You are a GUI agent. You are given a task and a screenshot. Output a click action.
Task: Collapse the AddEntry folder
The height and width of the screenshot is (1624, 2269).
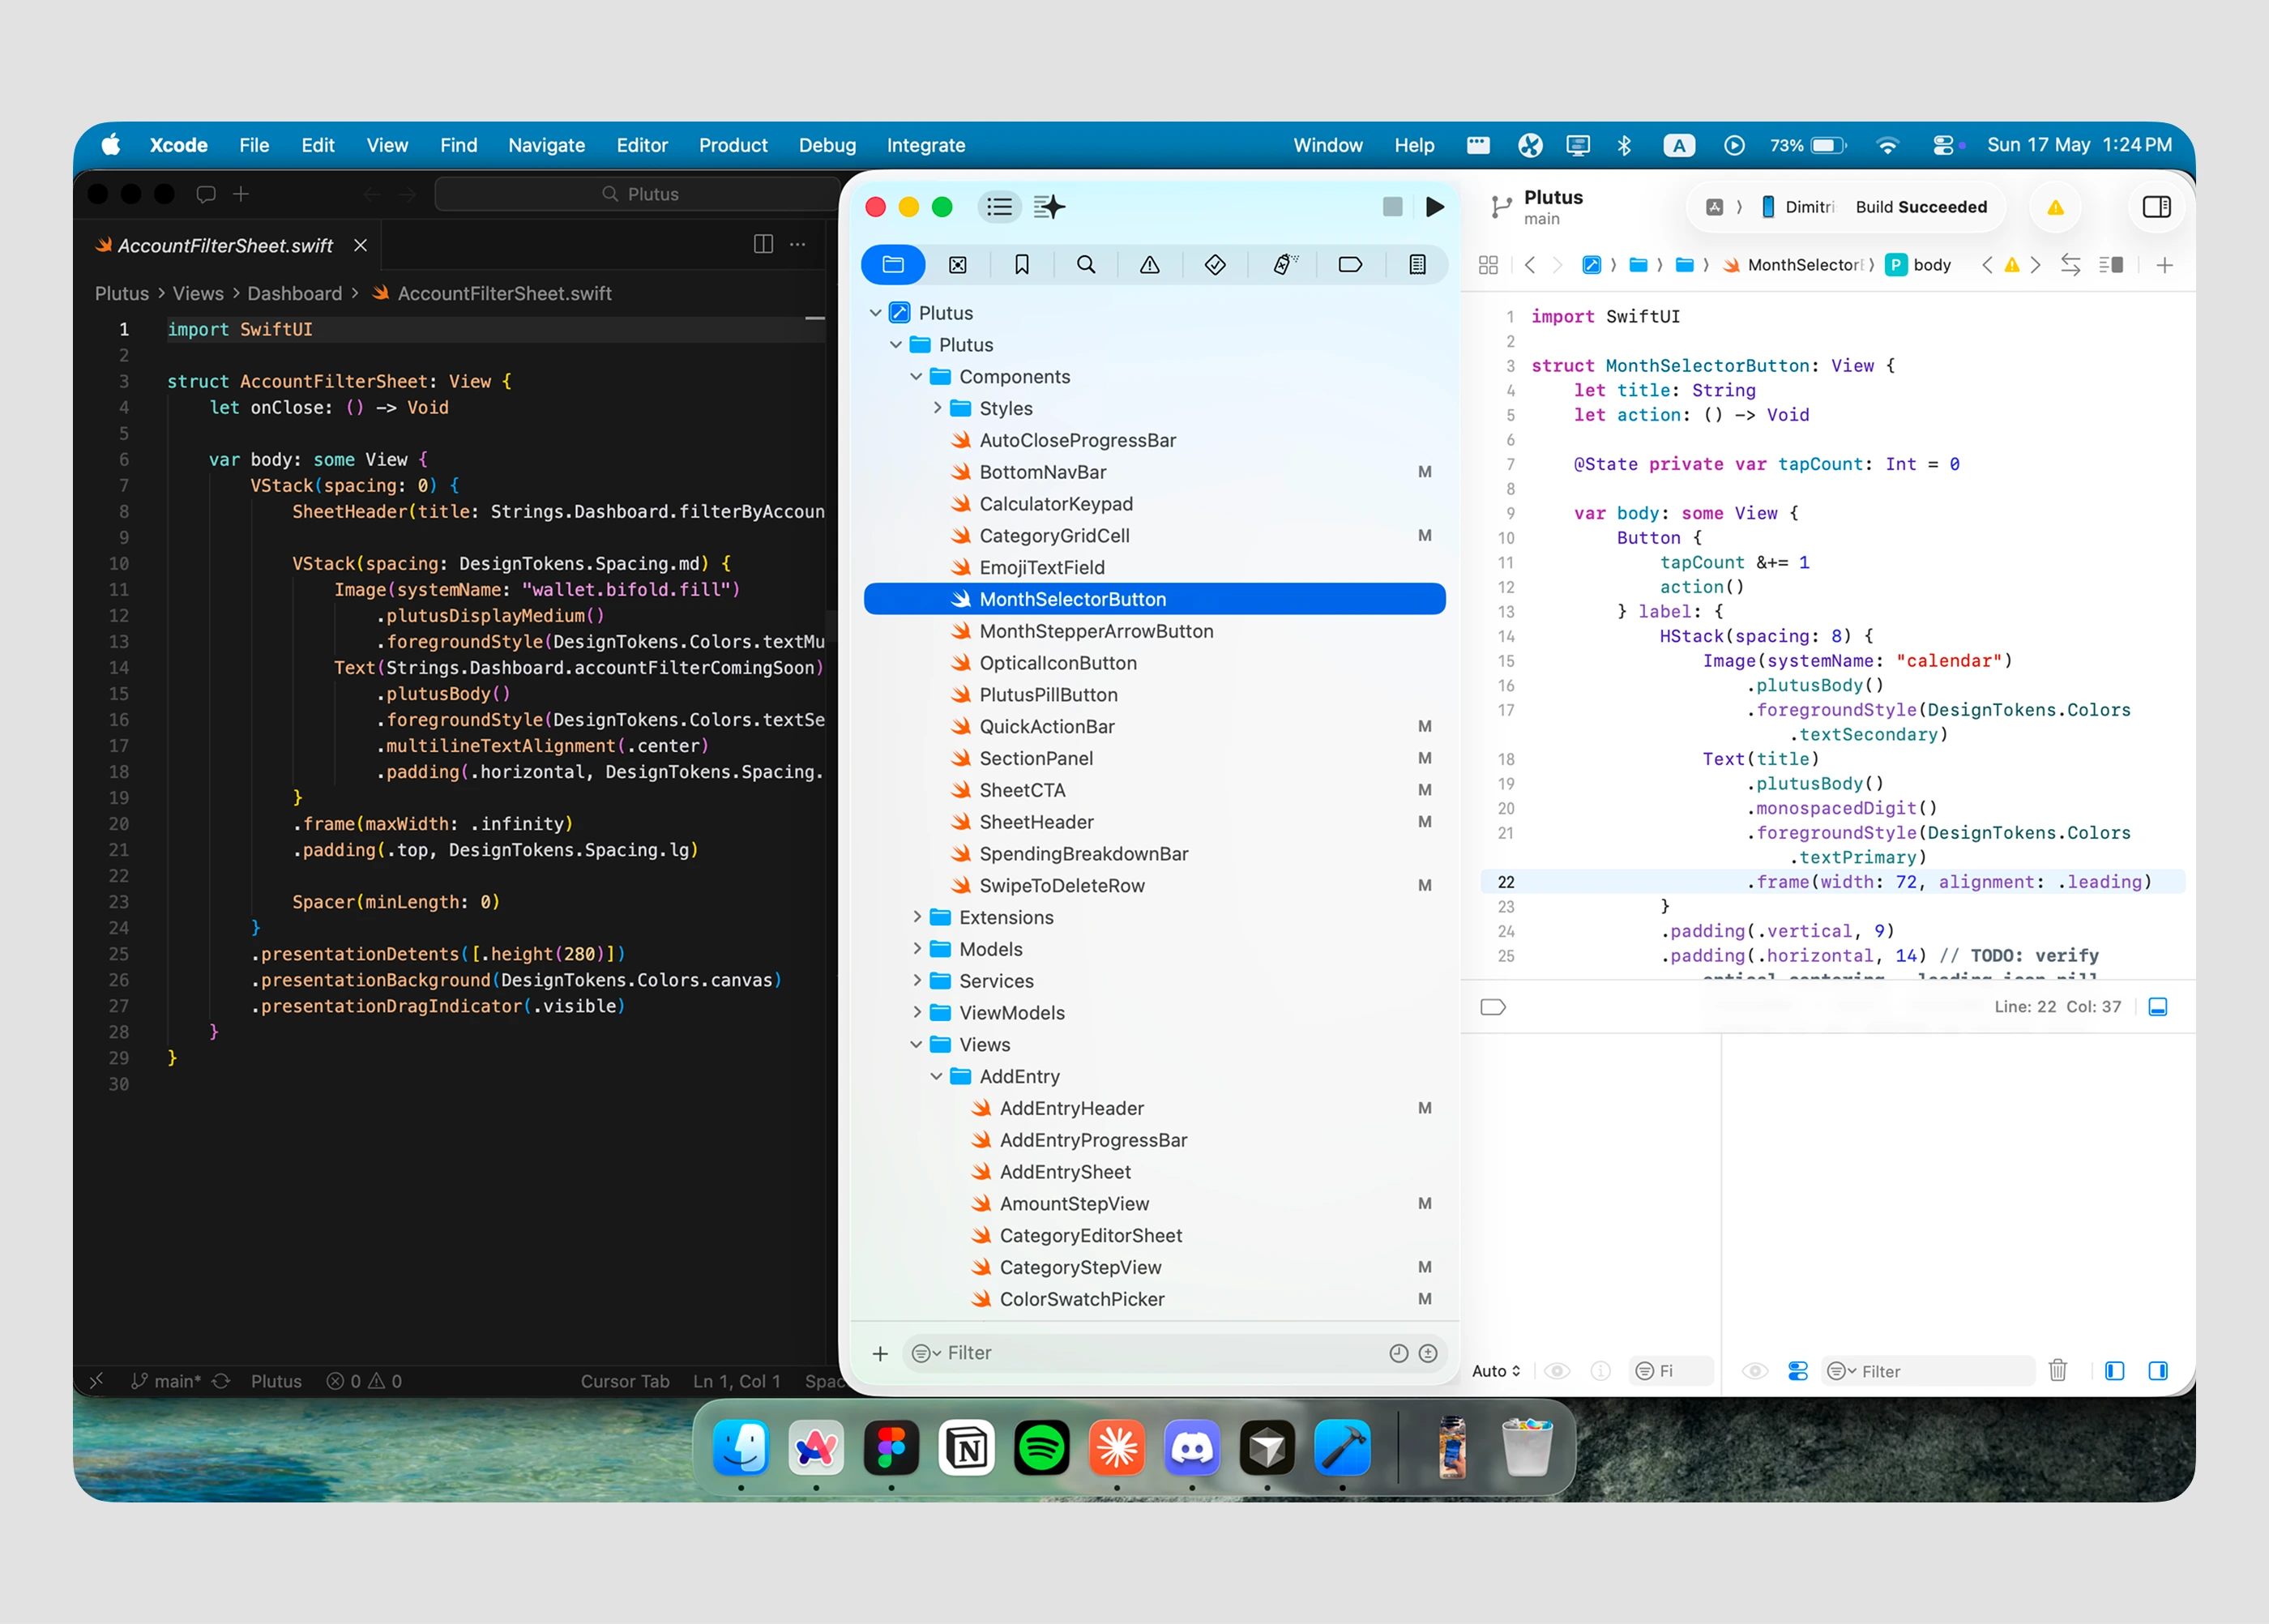point(936,1077)
